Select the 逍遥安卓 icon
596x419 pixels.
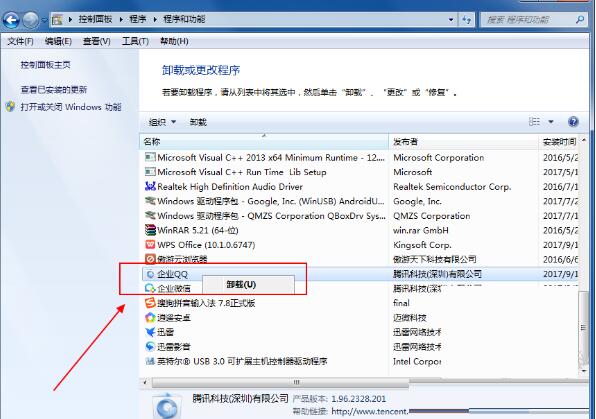[150, 317]
